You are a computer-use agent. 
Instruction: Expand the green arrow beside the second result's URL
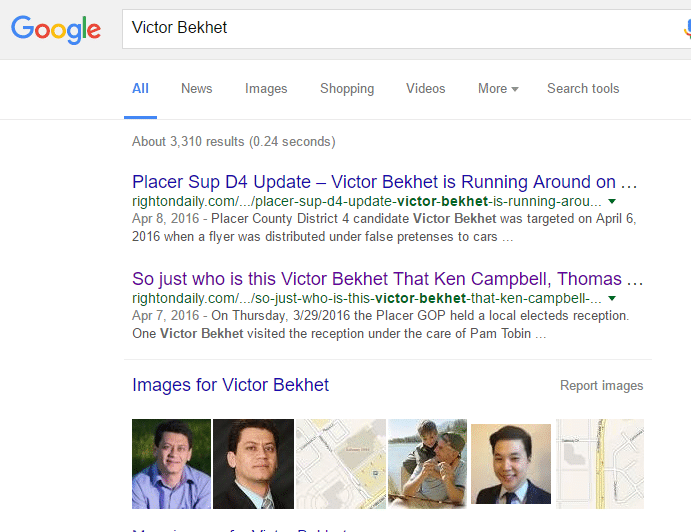click(611, 297)
